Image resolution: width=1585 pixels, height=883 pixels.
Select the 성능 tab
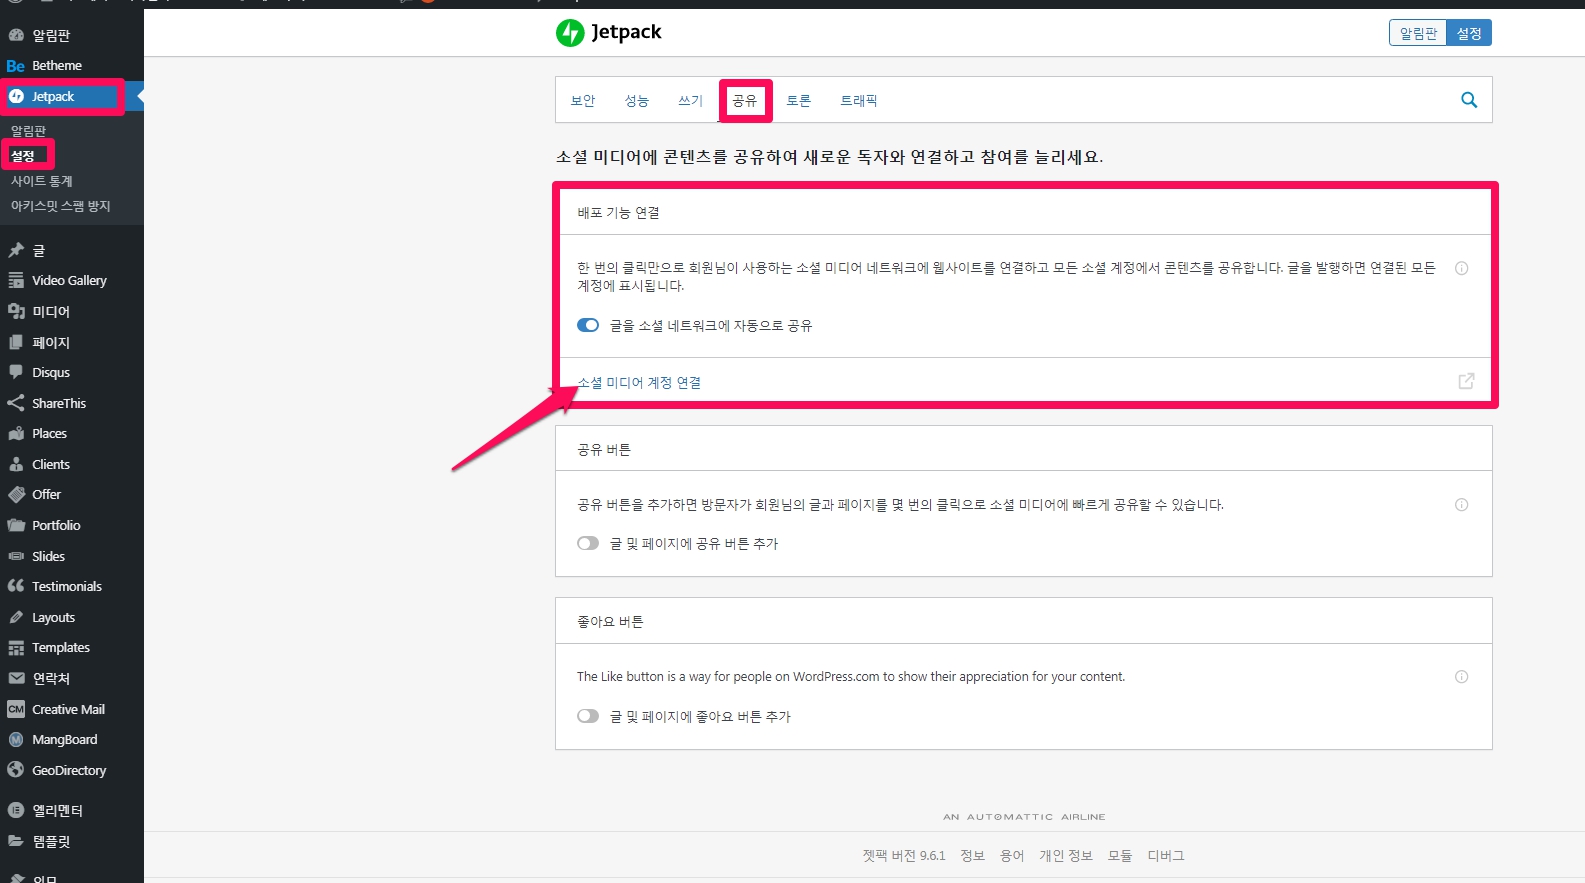pyautogui.click(x=636, y=101)
